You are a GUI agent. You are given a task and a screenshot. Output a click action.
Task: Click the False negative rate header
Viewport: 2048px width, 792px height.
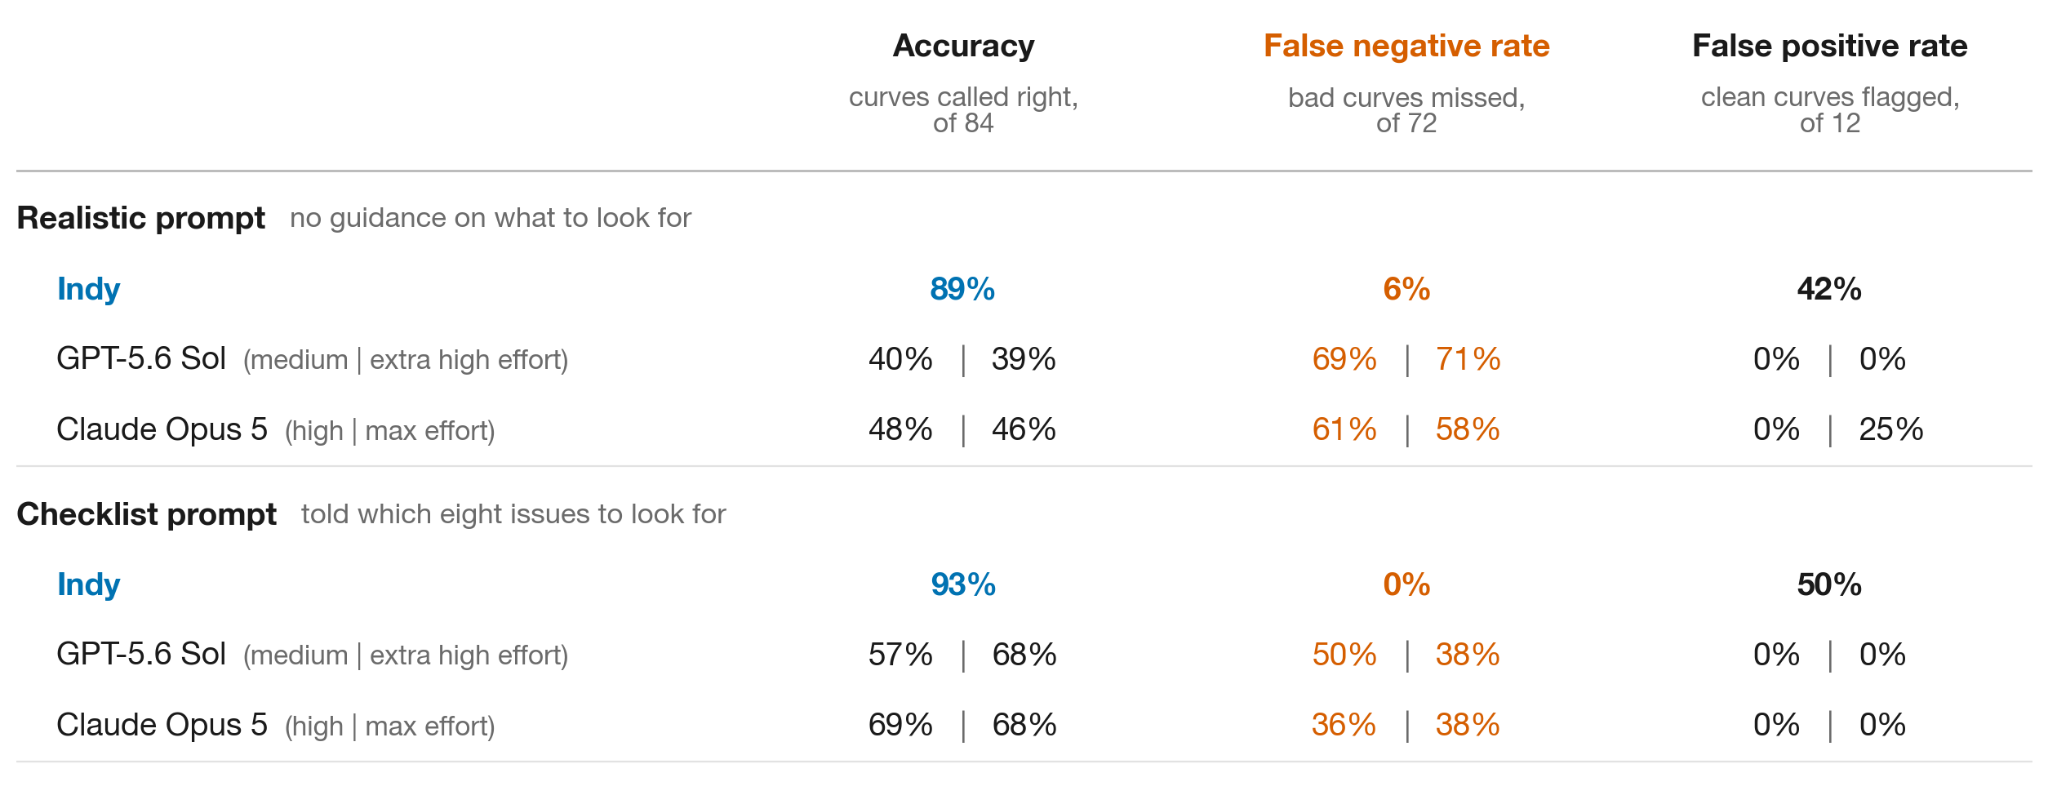tap(1406, 46)
